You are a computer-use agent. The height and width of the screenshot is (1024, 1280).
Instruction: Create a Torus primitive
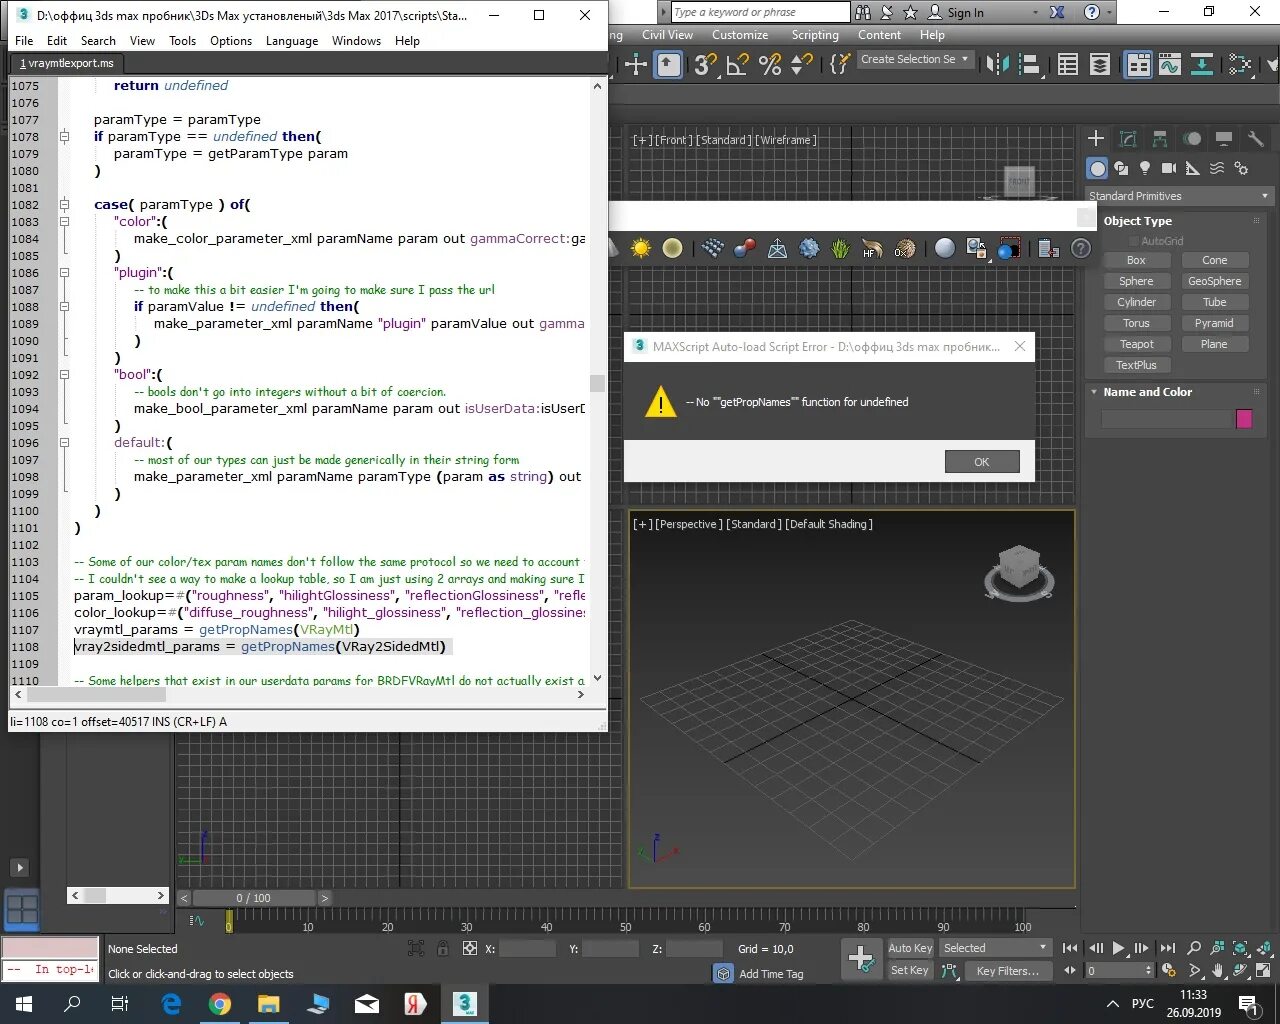click(1136, 323)
